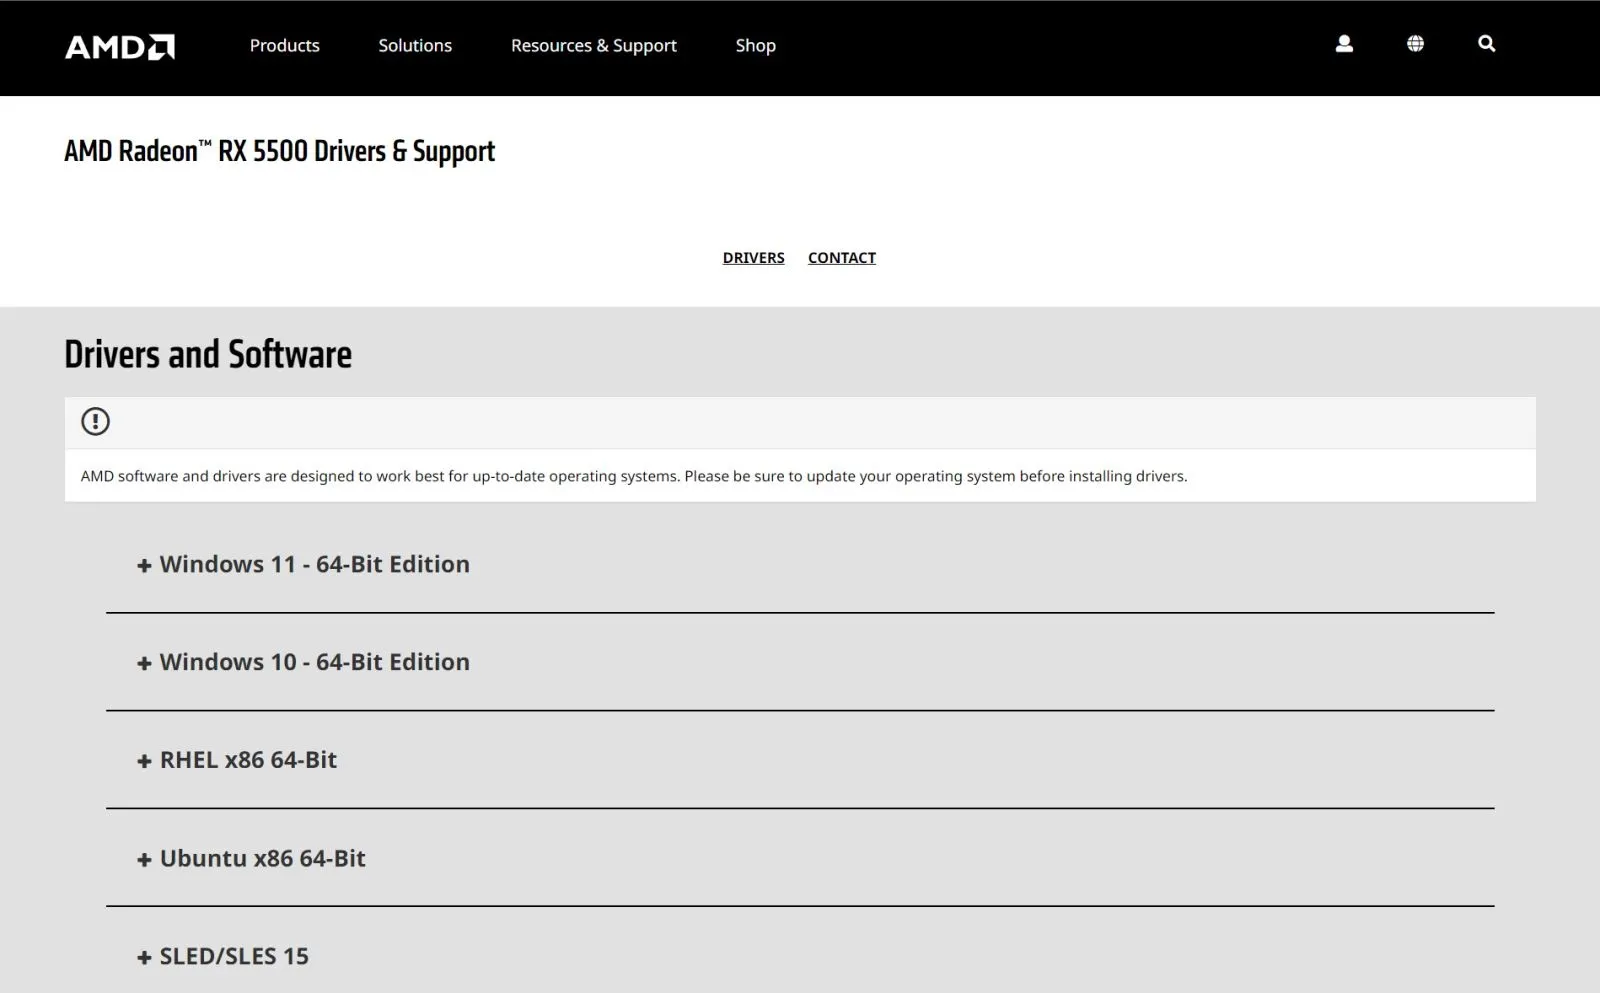Image resolution: width=1600 pixels, height=993 pixels.
Task: Expand Windows 11 - 64-Bit Edition label
Action: point(314,564)
